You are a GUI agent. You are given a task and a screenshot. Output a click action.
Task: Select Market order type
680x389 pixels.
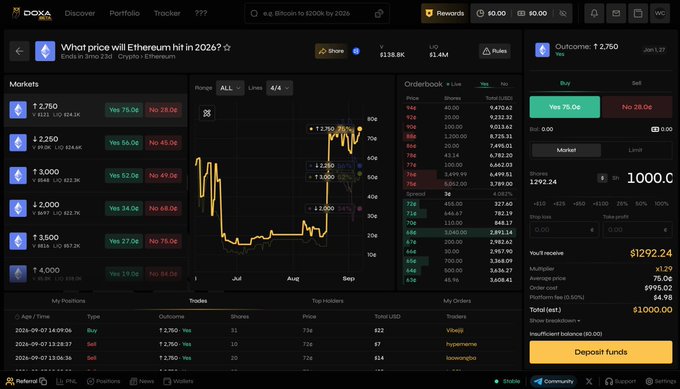coord(566,150)
